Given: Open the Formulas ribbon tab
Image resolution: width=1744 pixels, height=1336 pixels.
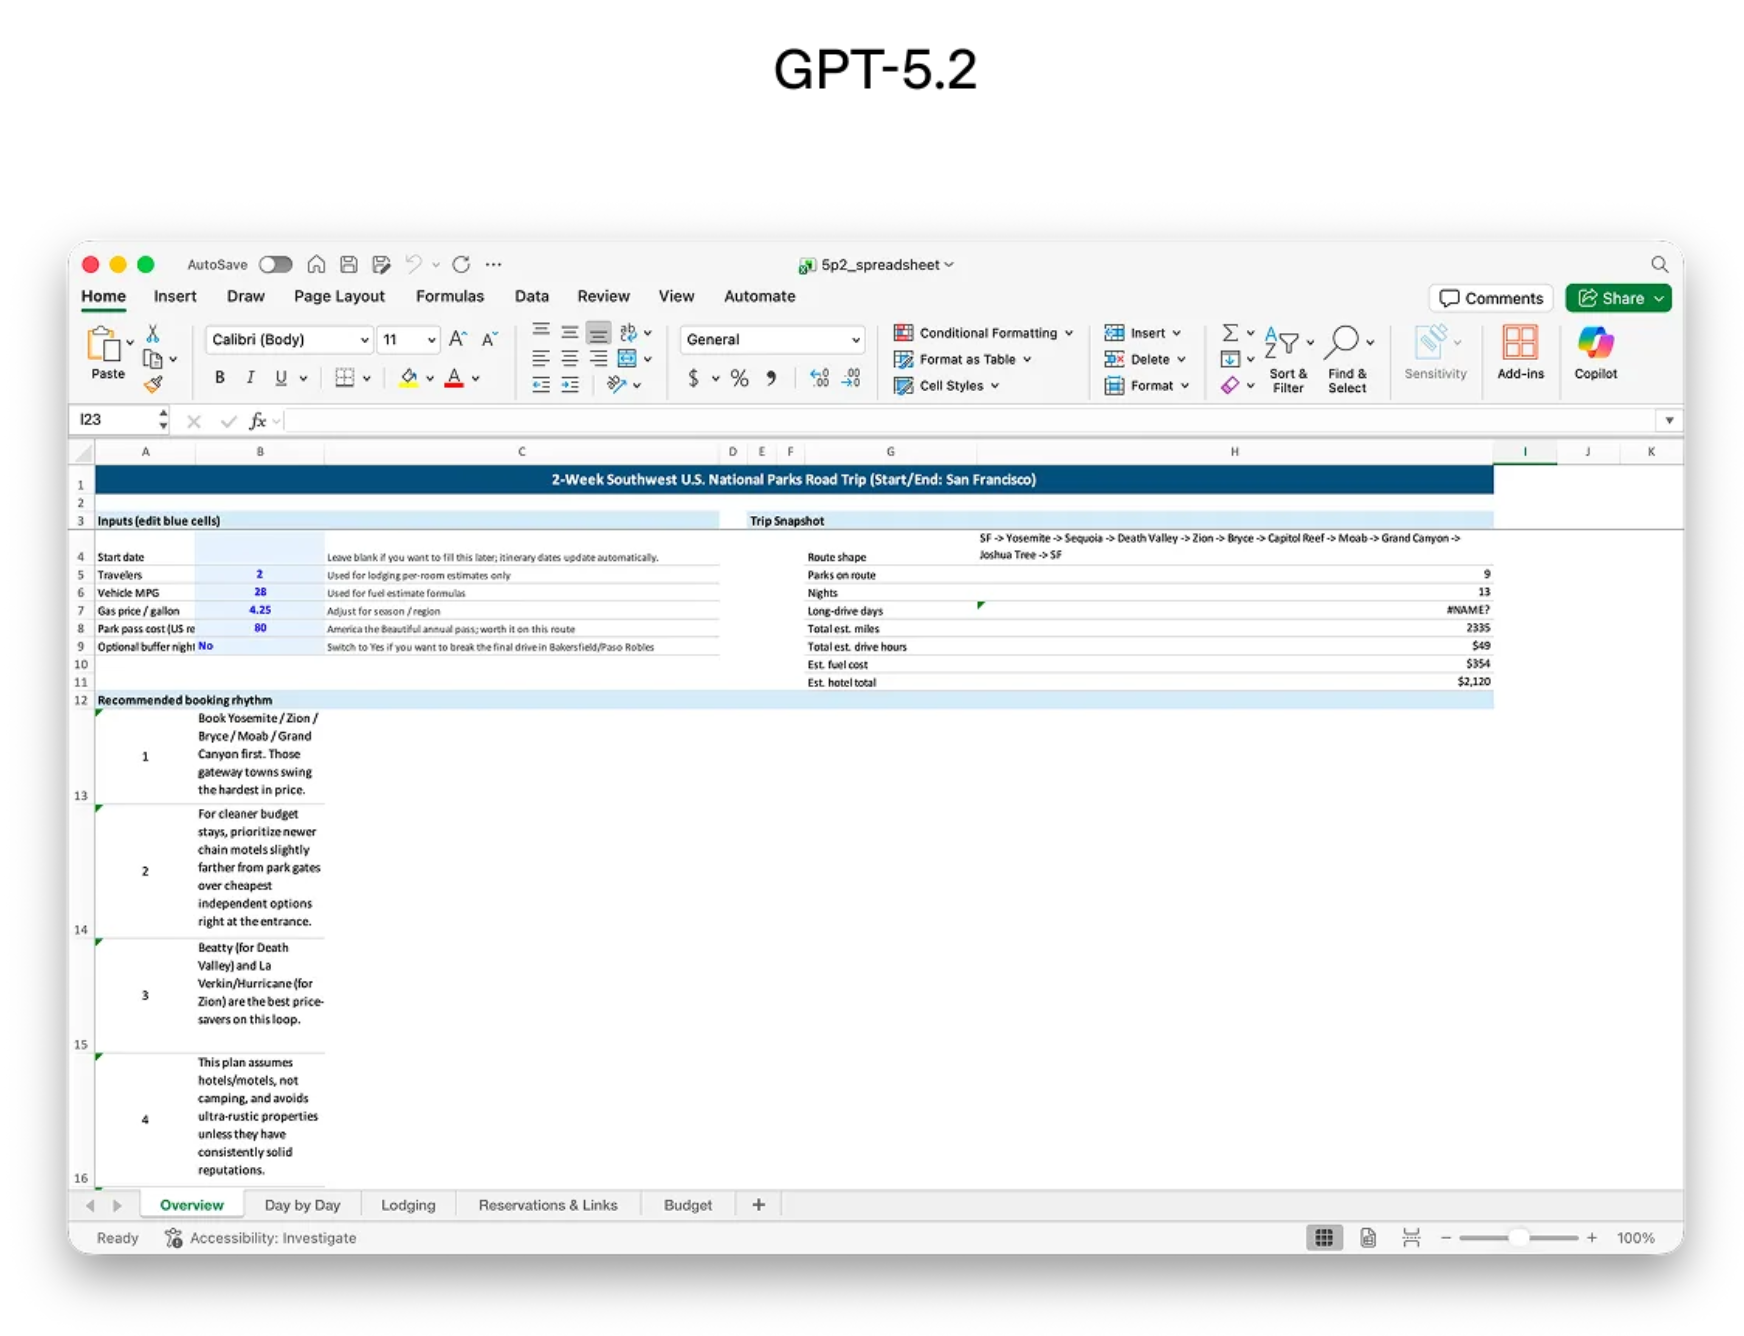Looking at the screenshot, I should pyautogui.click(x=449, y=297).
